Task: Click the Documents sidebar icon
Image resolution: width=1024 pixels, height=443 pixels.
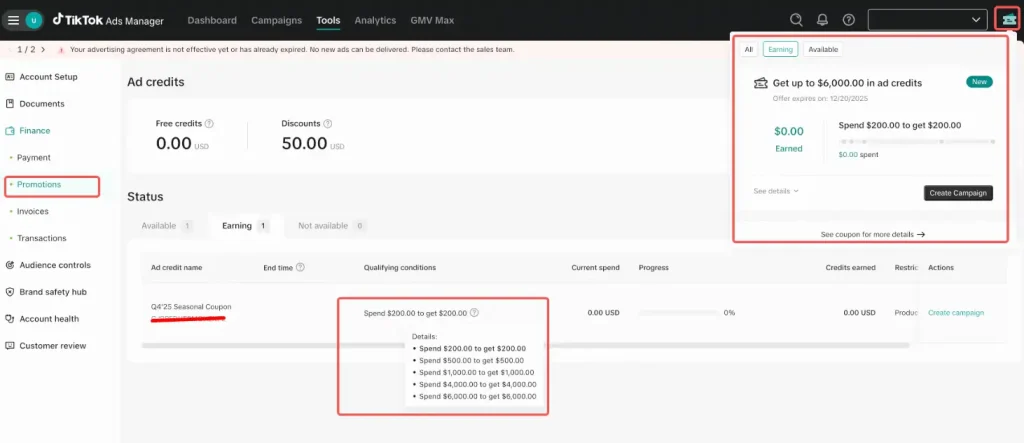Action: [x=9, y=103]
